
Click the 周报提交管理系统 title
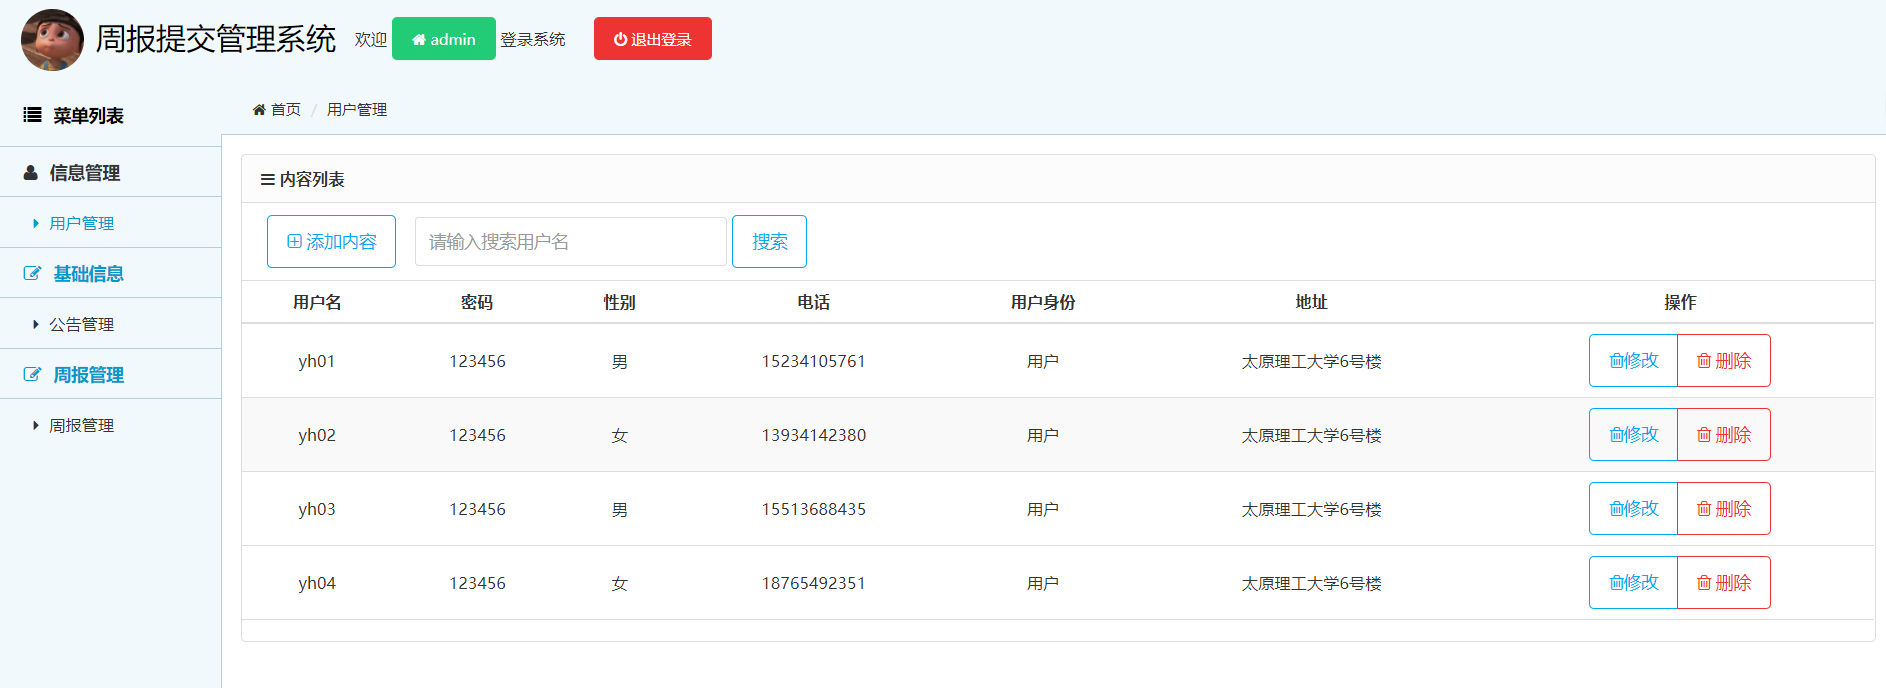[216, 39]
